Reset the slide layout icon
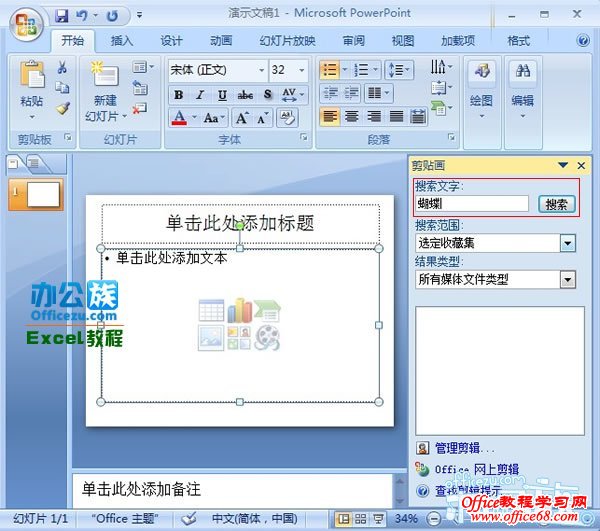The width and height of the screenshot is (600, 531). coord(140,88)
